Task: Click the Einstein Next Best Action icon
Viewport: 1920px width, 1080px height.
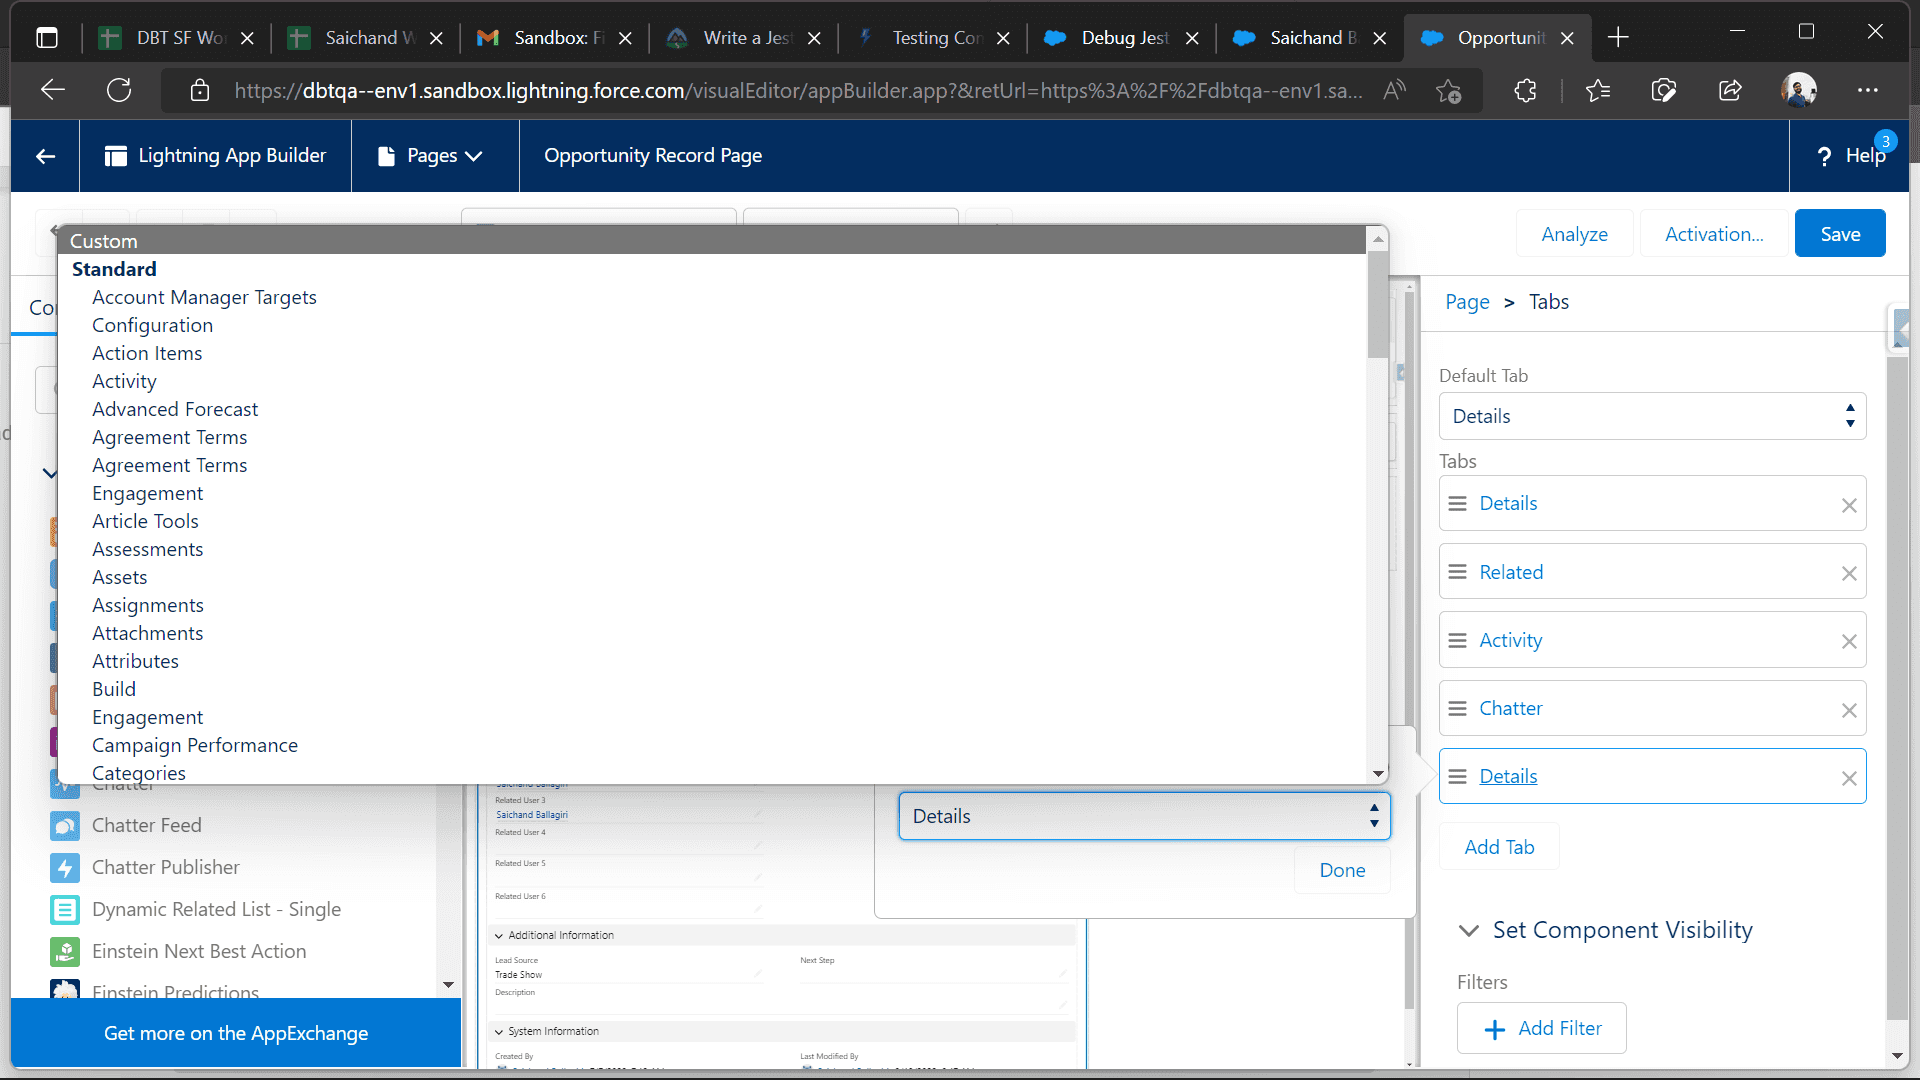Action: pos(65,952)
